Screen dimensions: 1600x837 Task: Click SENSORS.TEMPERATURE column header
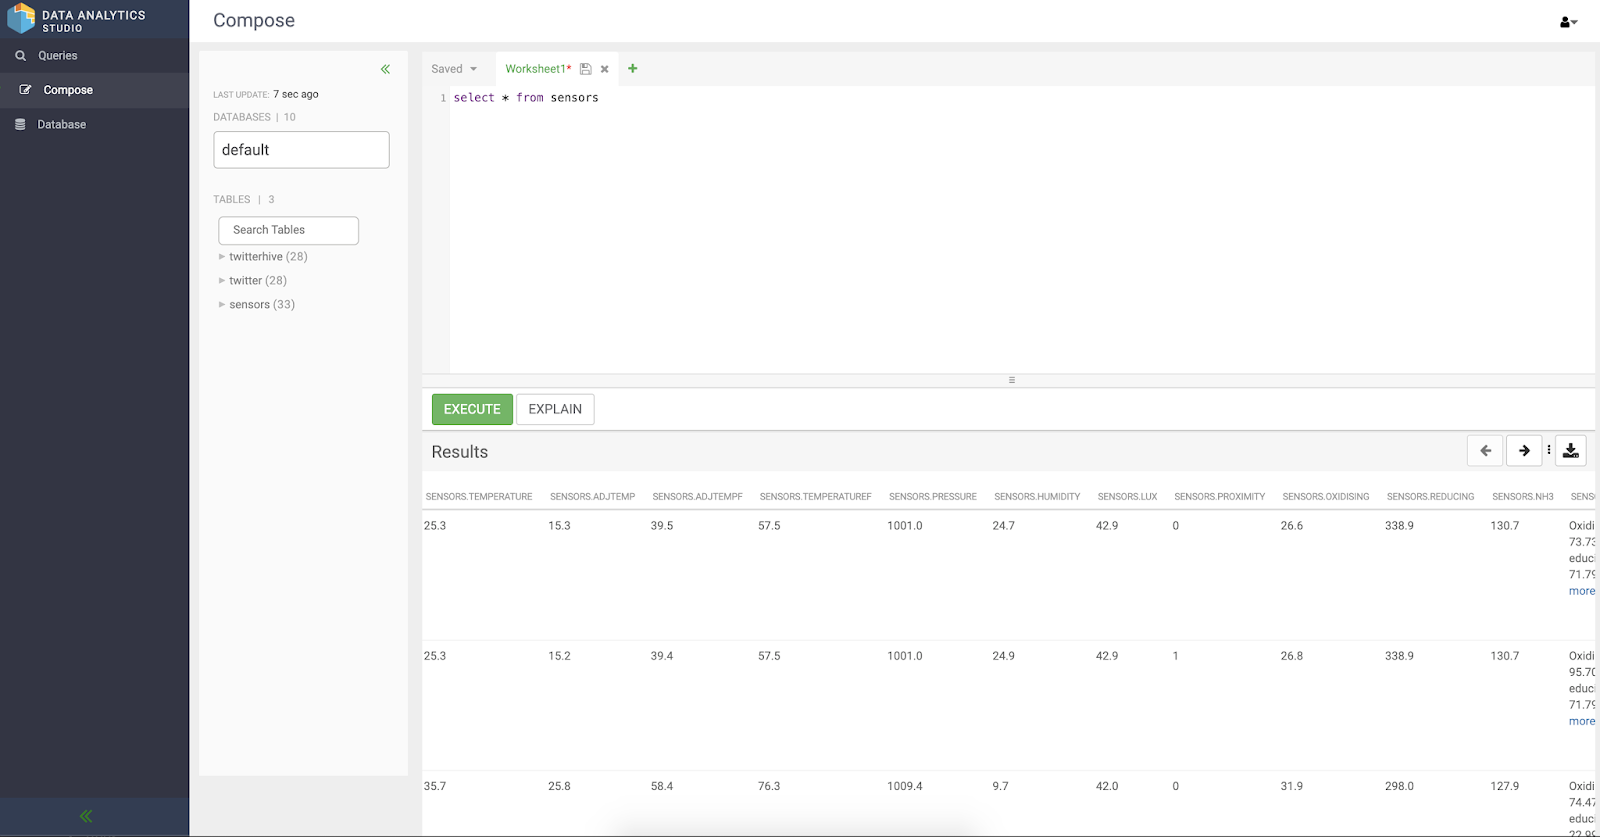479,497
